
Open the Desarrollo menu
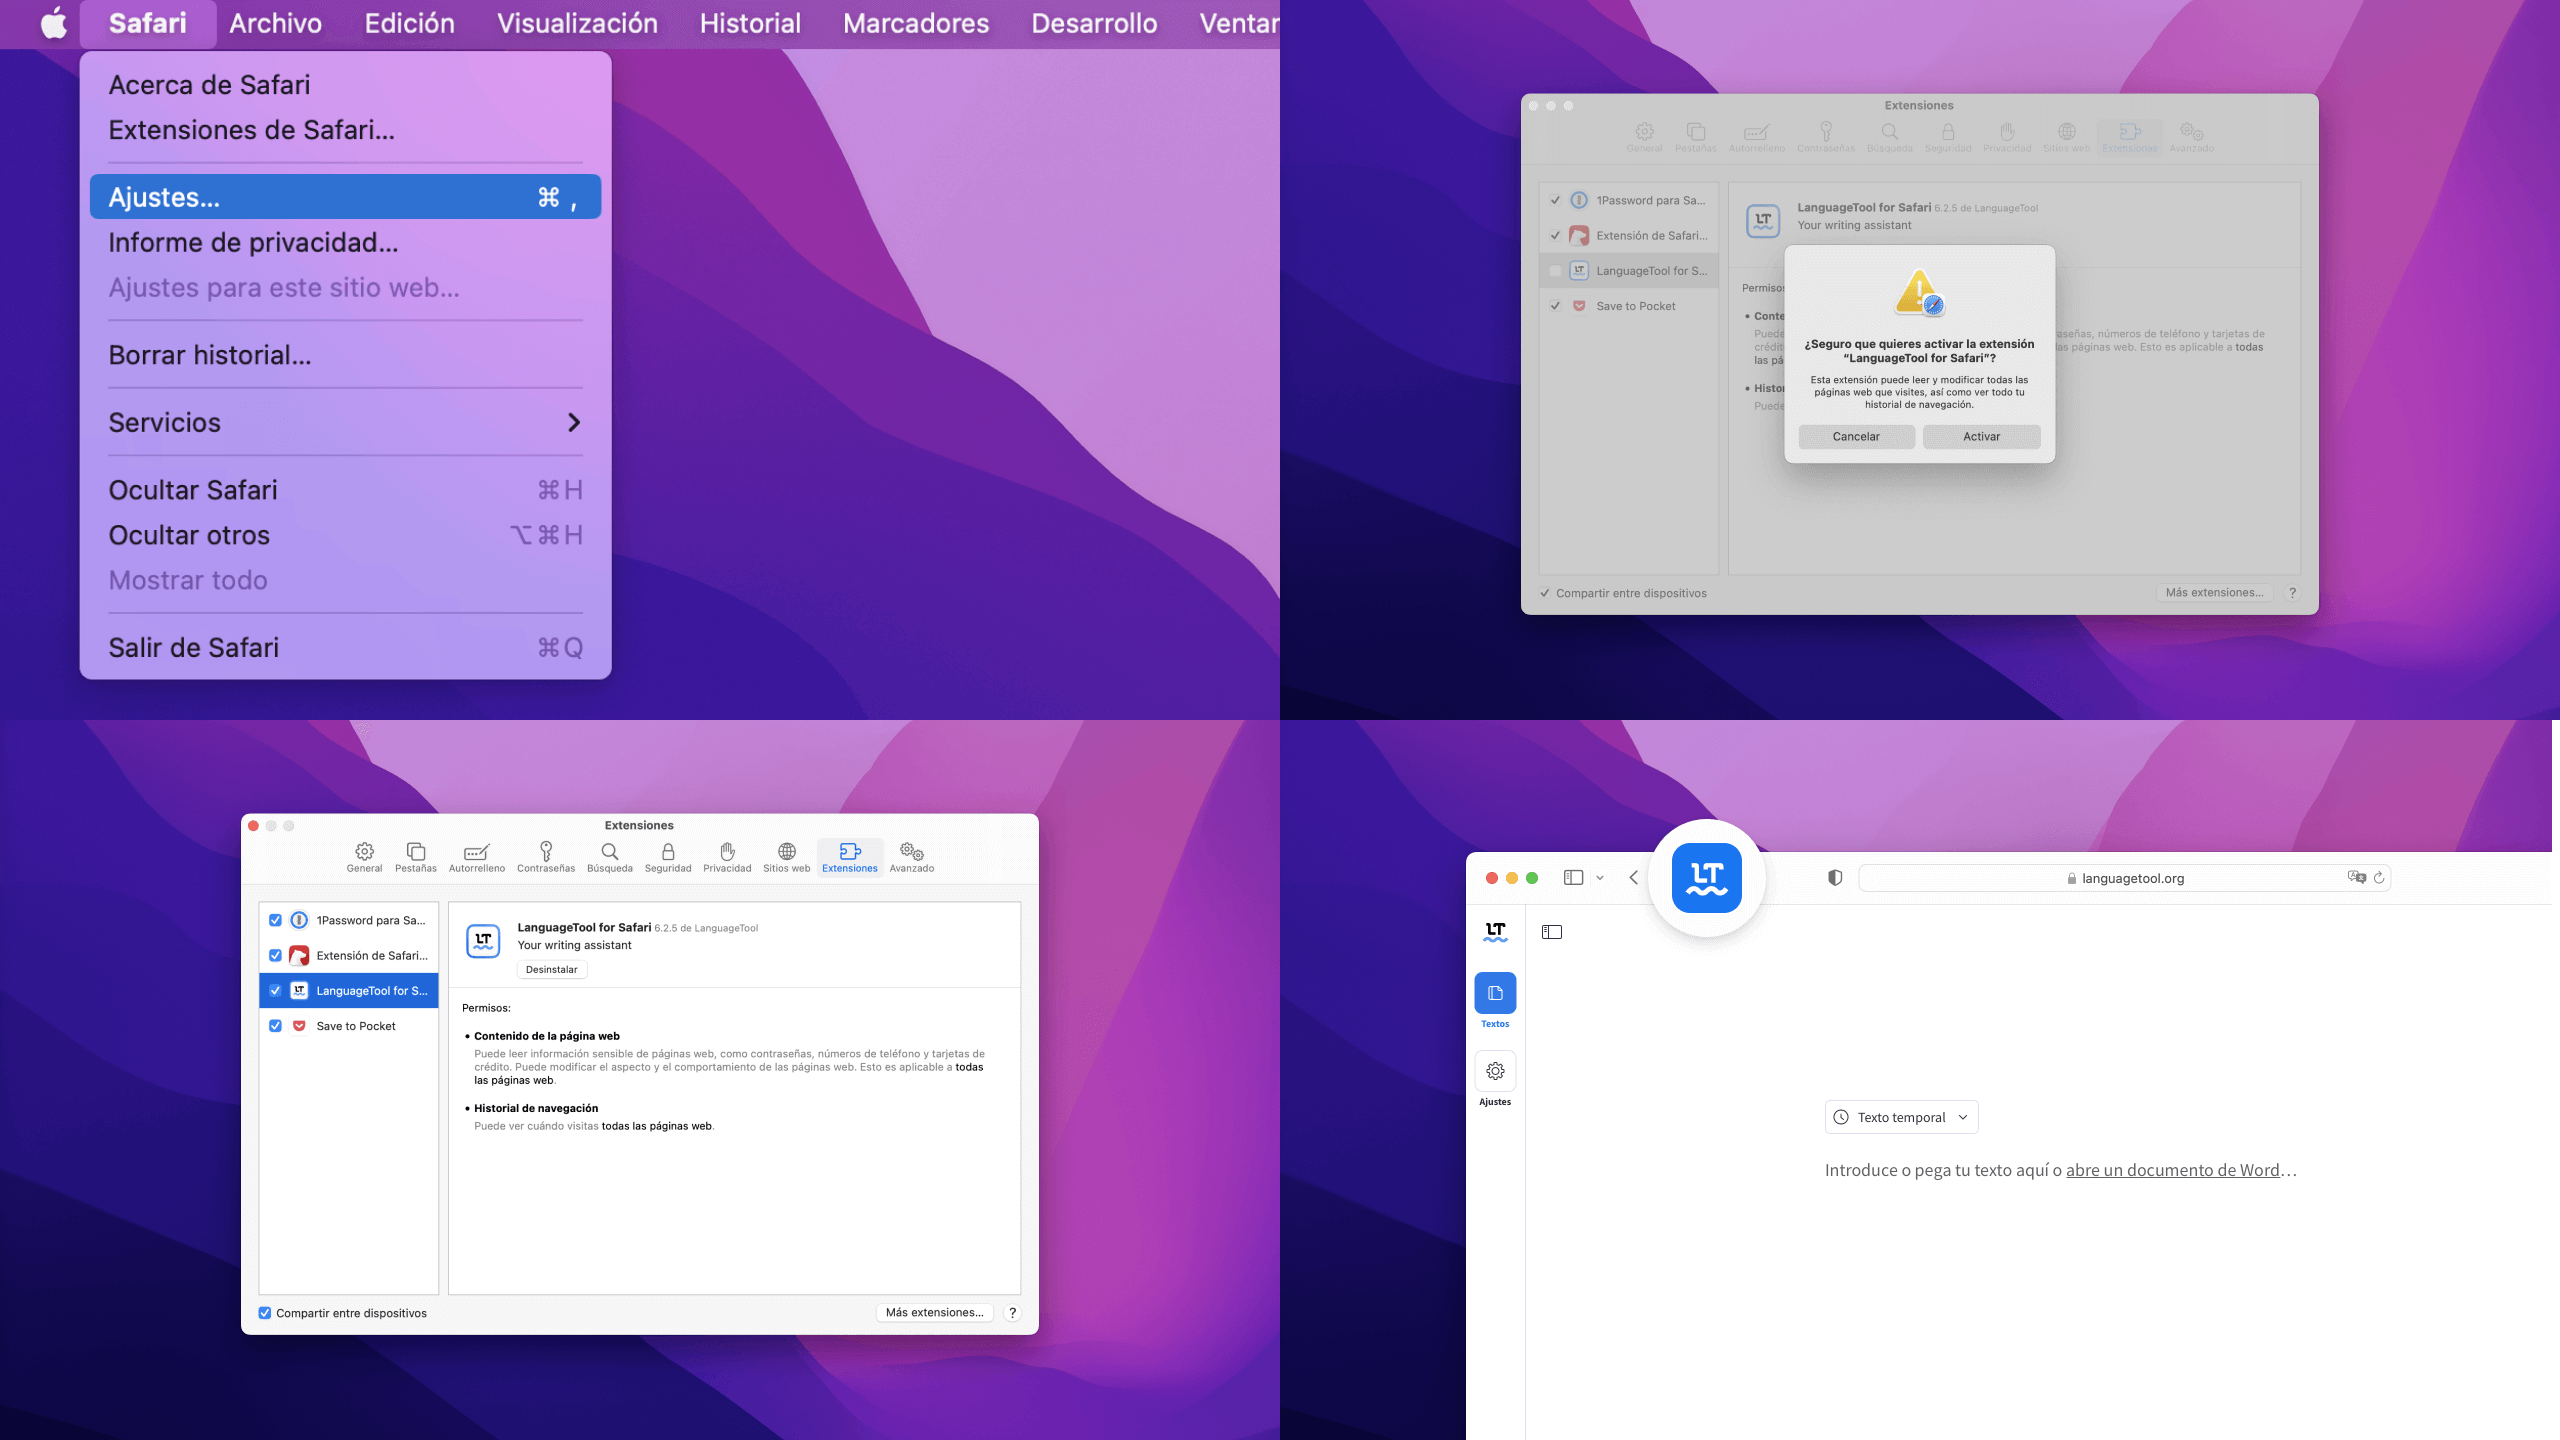[x=1094, y=23]
